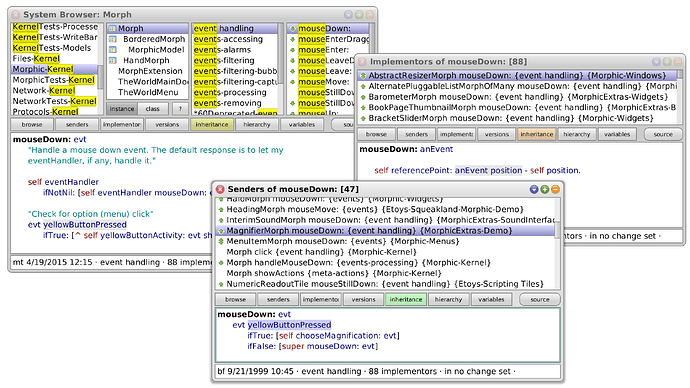The height and width of the screenshot is (388, 690).
Task: Click green arrow icon beside mouseLeave: method
Action: (x=292, y=71)
